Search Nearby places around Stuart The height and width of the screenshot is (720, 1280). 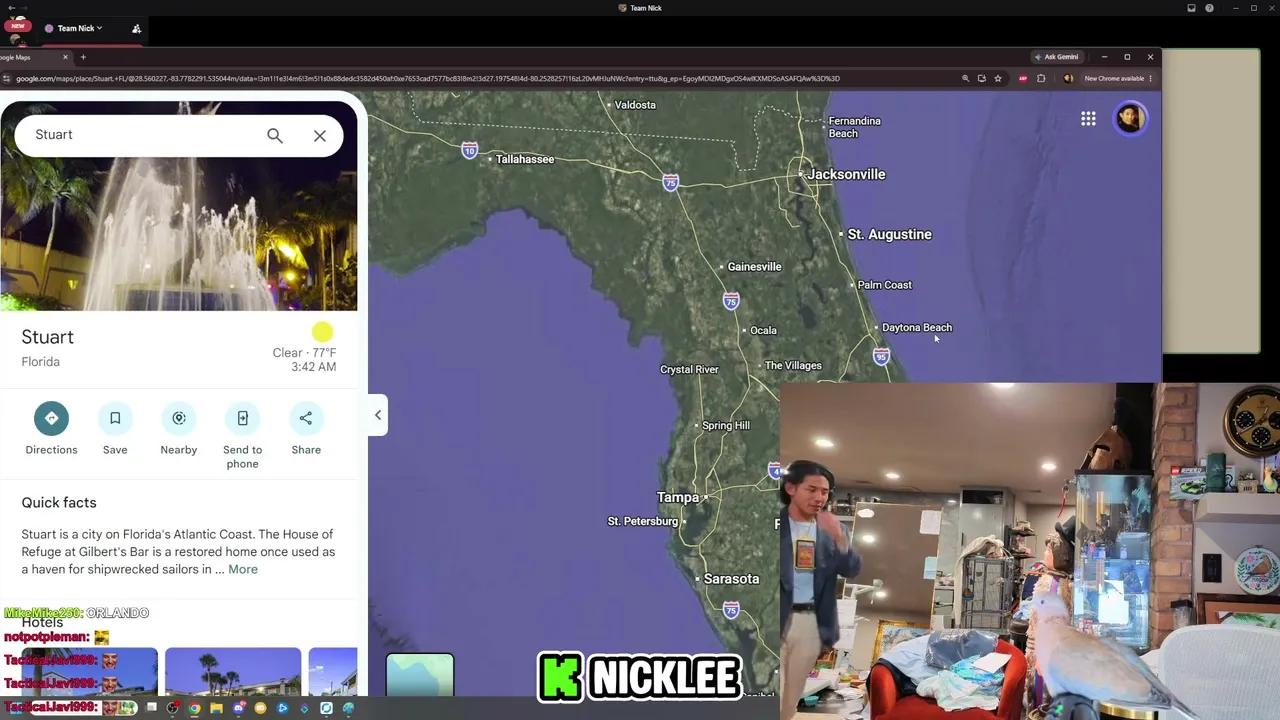[179, 430]
